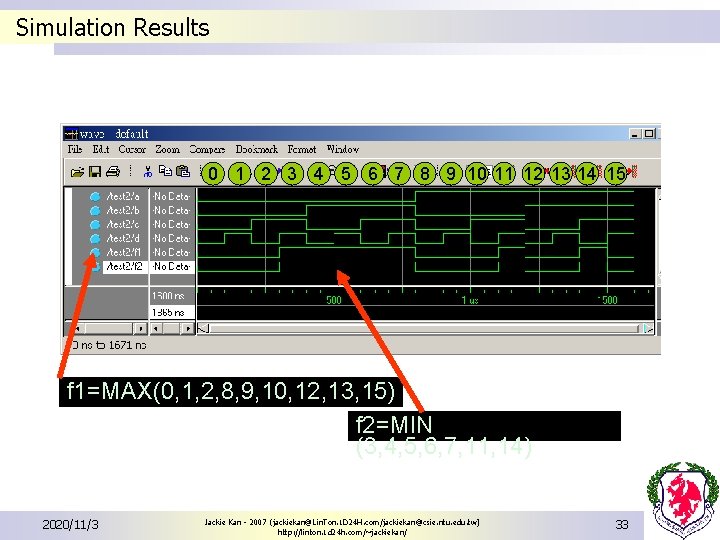This screenshot has height=540, width=720.
Task: Open the linton.td24h.com/~jackiekan link
Action: tap(342, 532)
